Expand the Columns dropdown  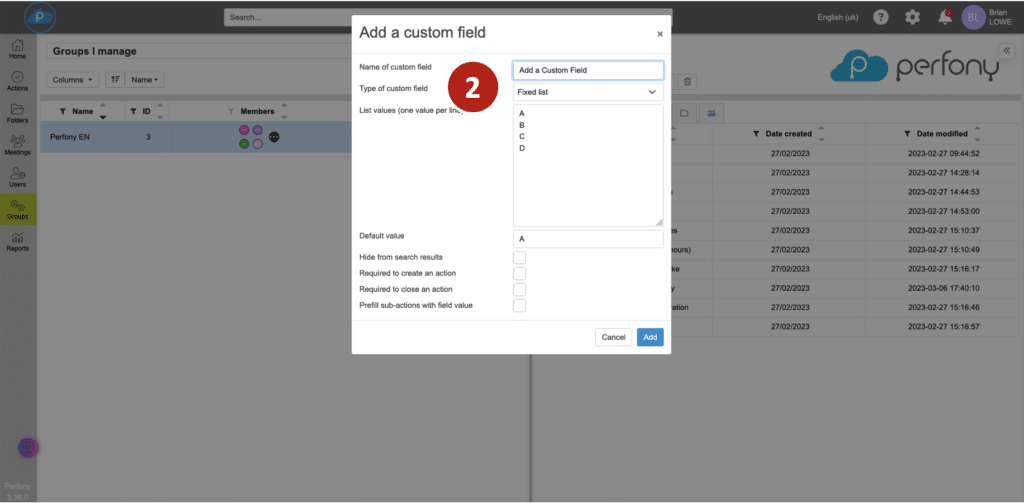pos(75,79)
